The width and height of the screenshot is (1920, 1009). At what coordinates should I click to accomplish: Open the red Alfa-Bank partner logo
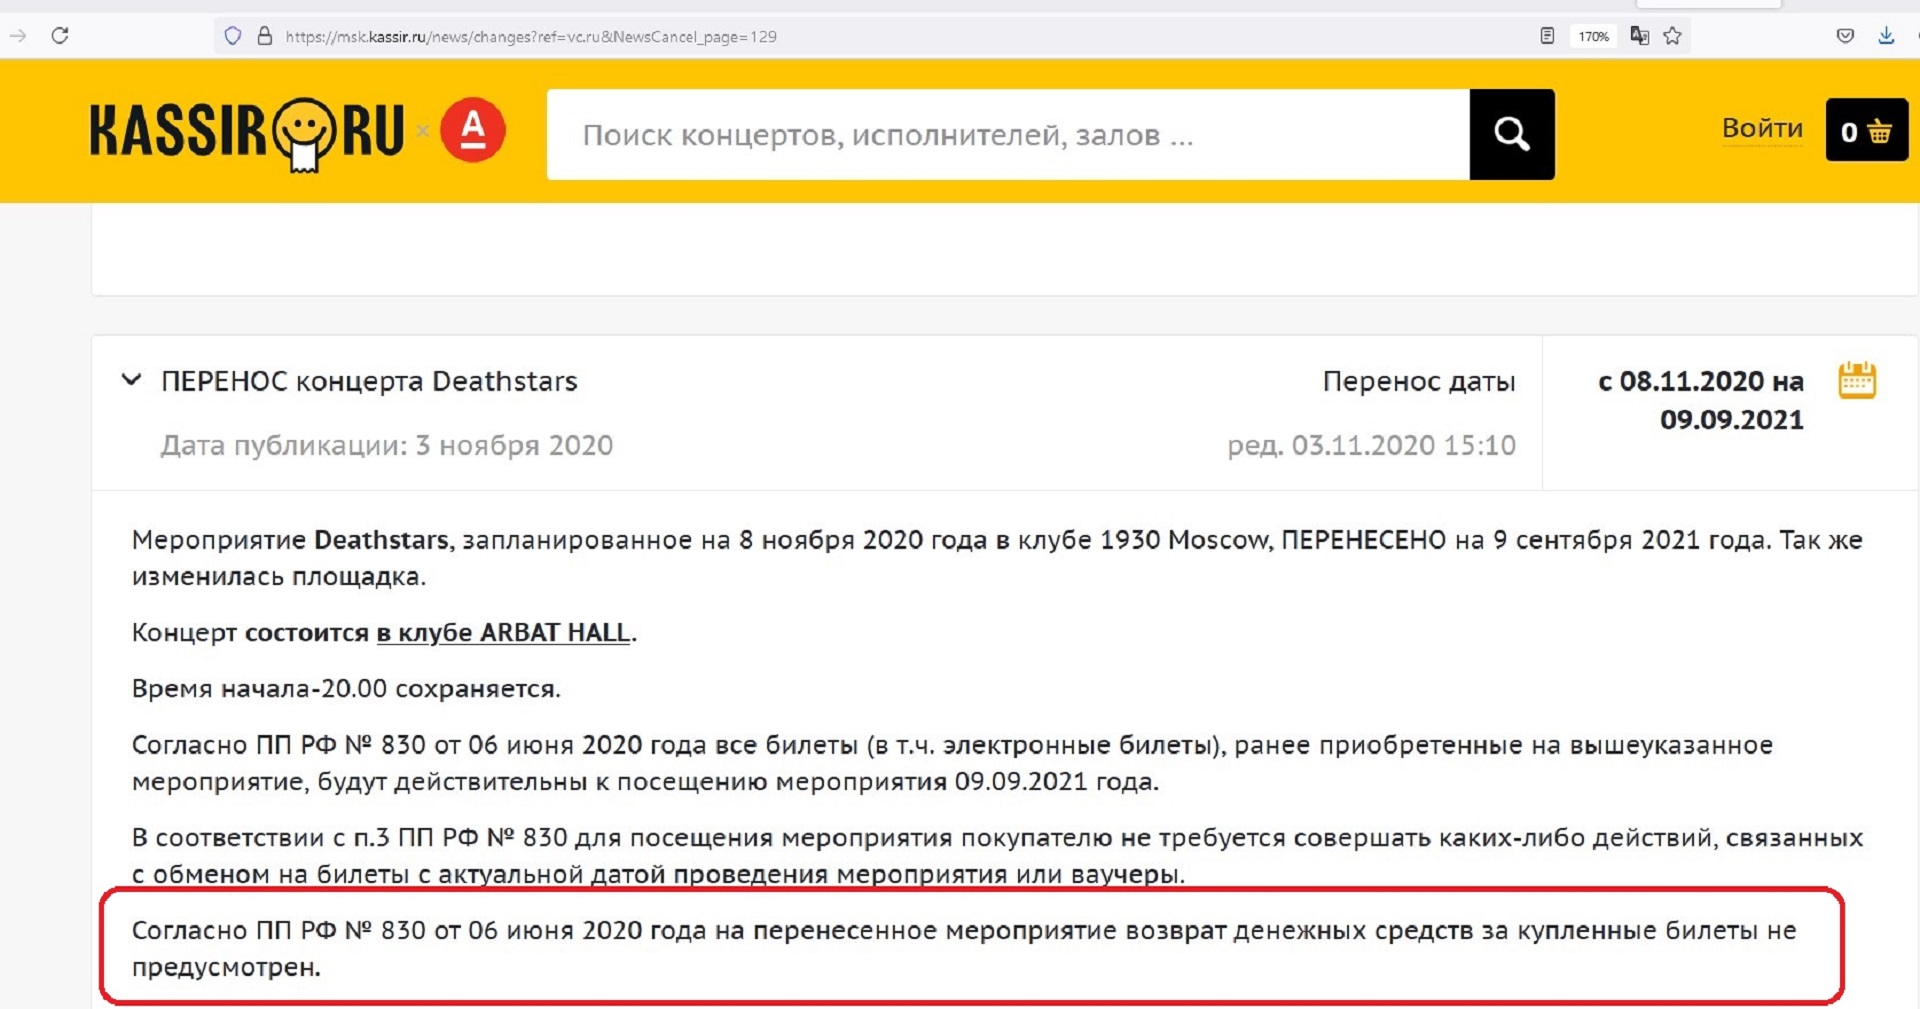click(x=473, y=130)
